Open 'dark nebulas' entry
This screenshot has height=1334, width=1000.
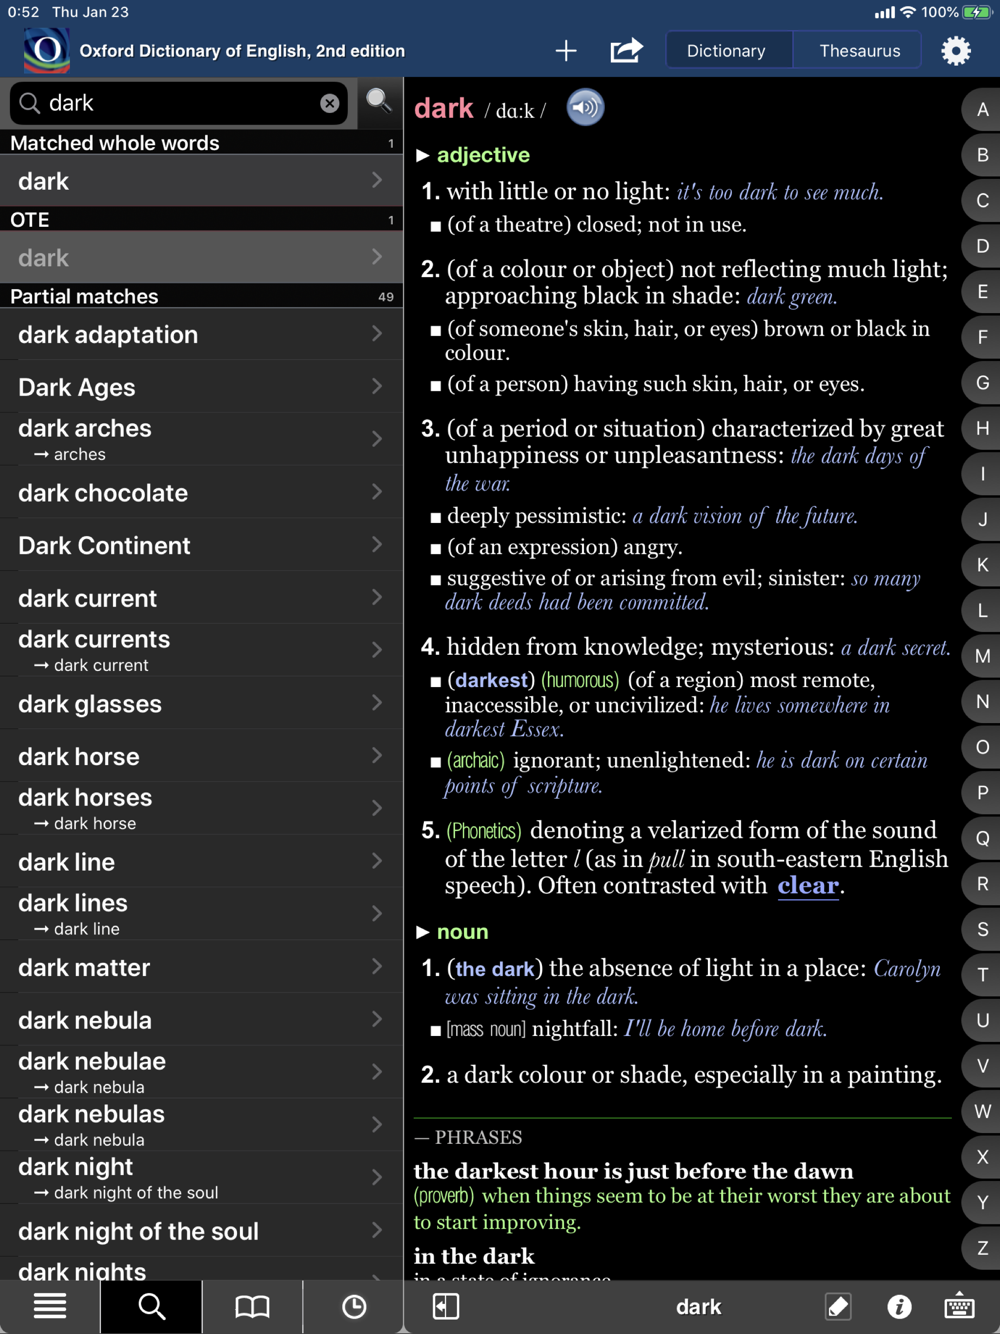(201, 1125)
